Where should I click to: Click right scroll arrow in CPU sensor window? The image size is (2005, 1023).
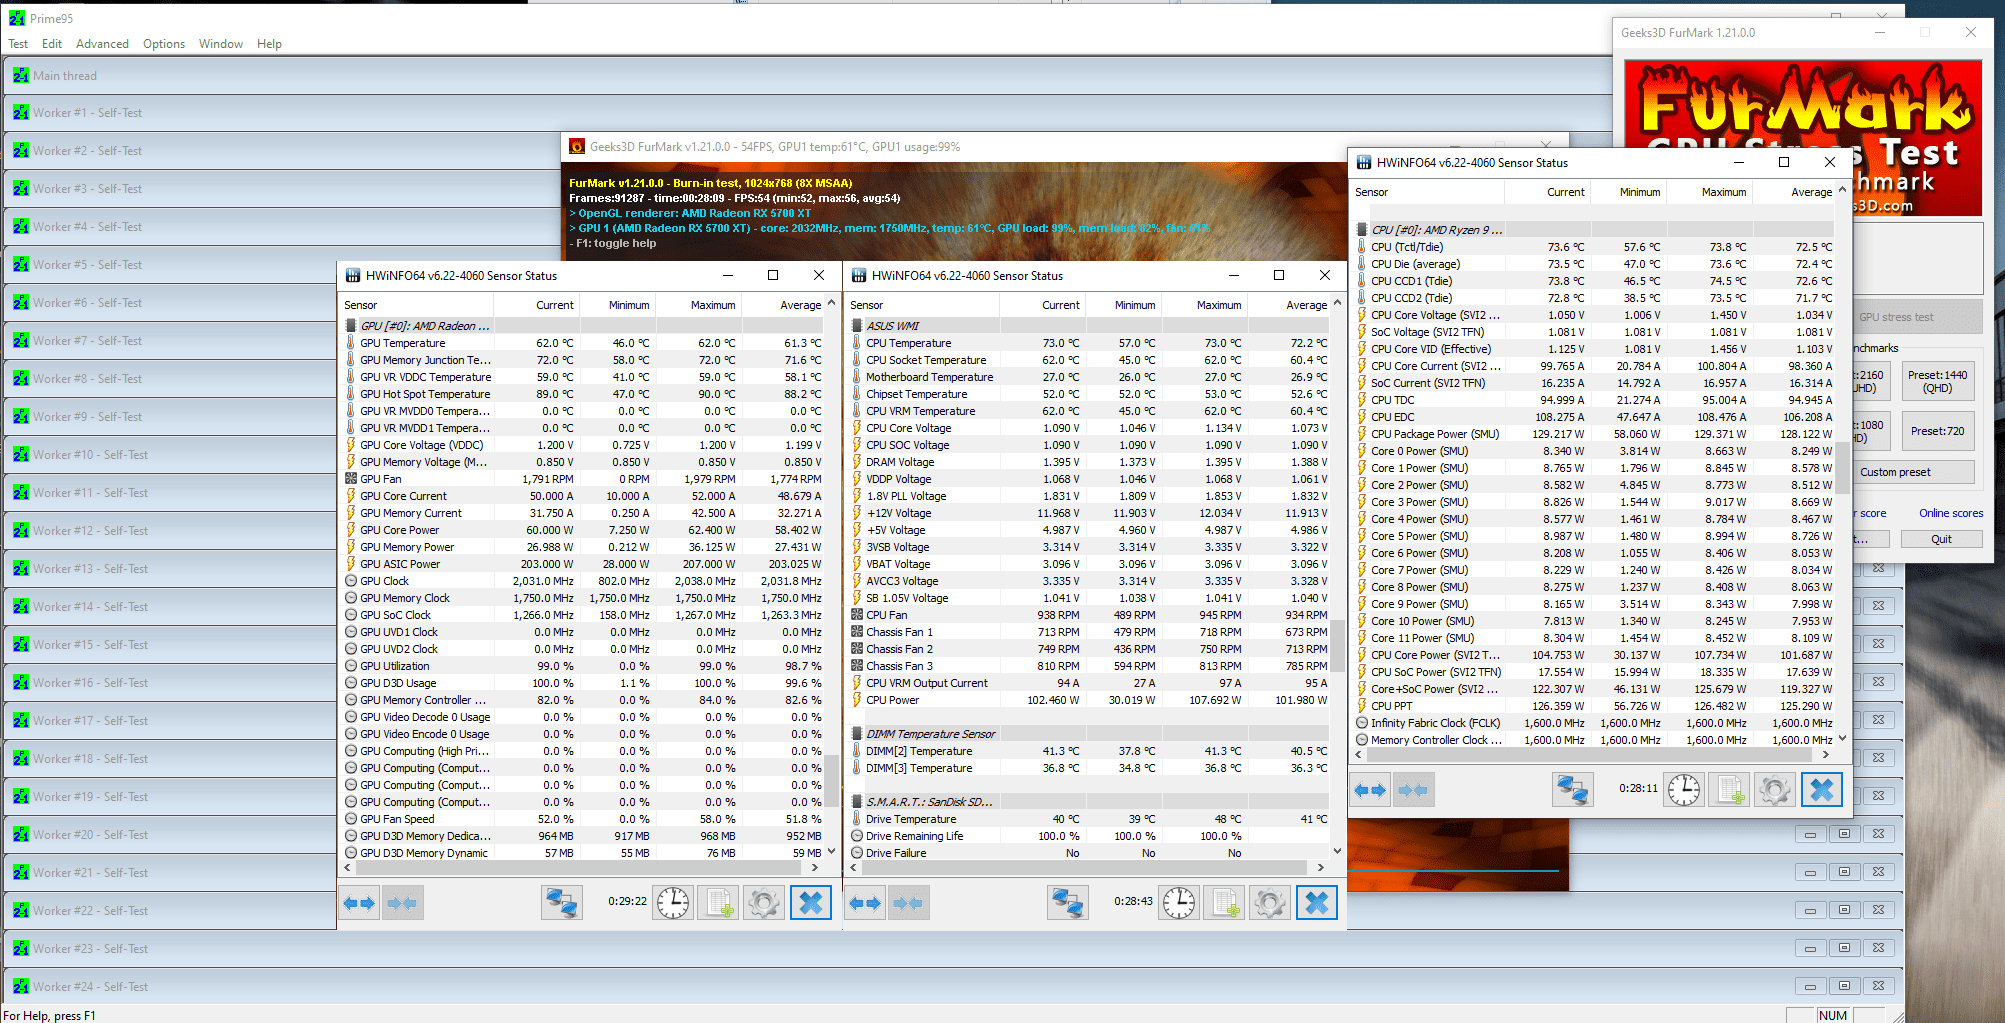[1826, 755]
